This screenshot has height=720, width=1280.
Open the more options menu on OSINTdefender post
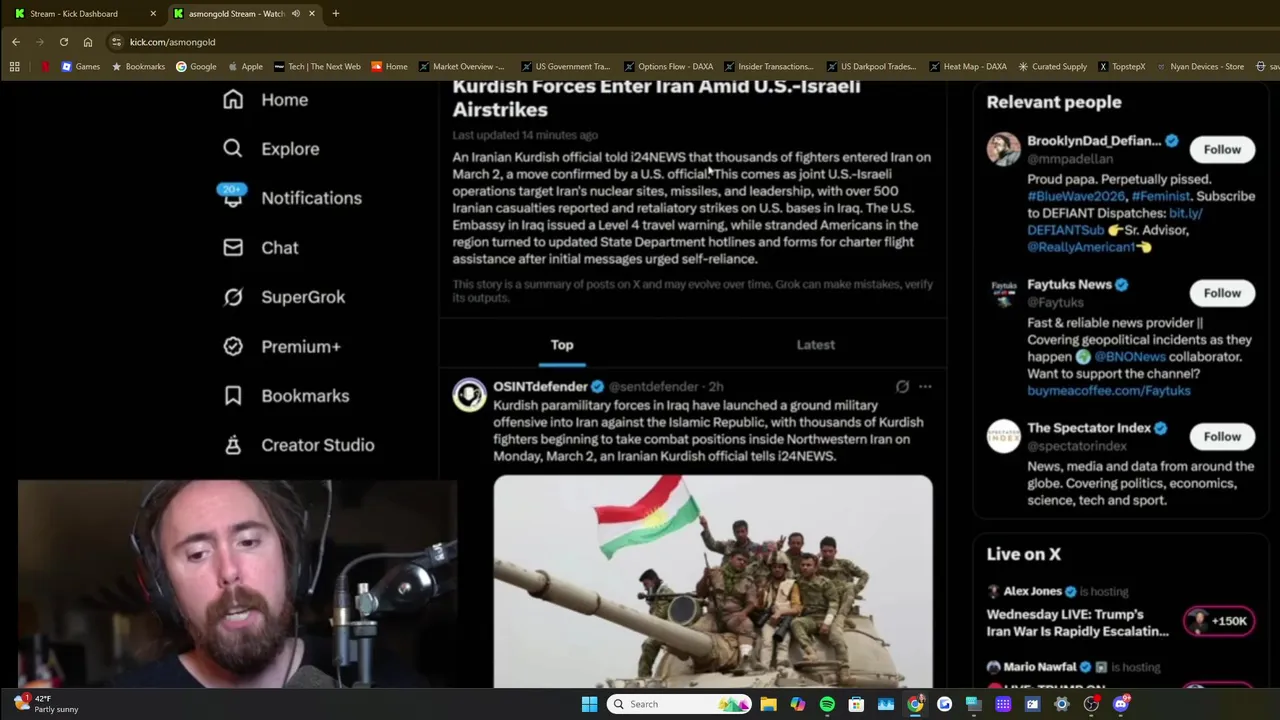tap(925, 386)
